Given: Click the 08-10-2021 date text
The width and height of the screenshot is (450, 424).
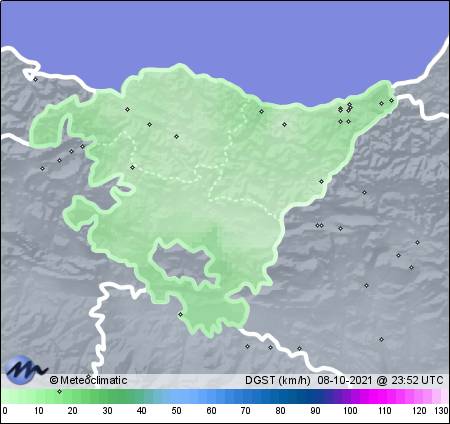Looking at the screenshot, I should [x=344, y=380].
